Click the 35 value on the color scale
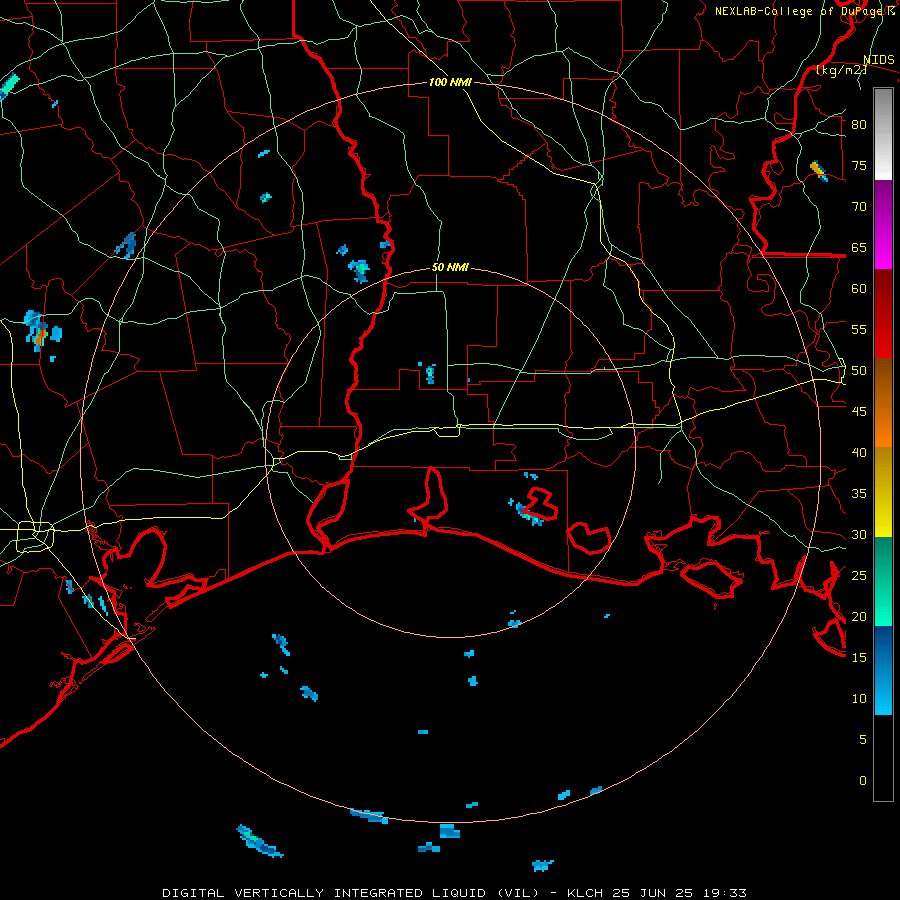The width and height of the screenshot is (900, 900). coord(859,494)
